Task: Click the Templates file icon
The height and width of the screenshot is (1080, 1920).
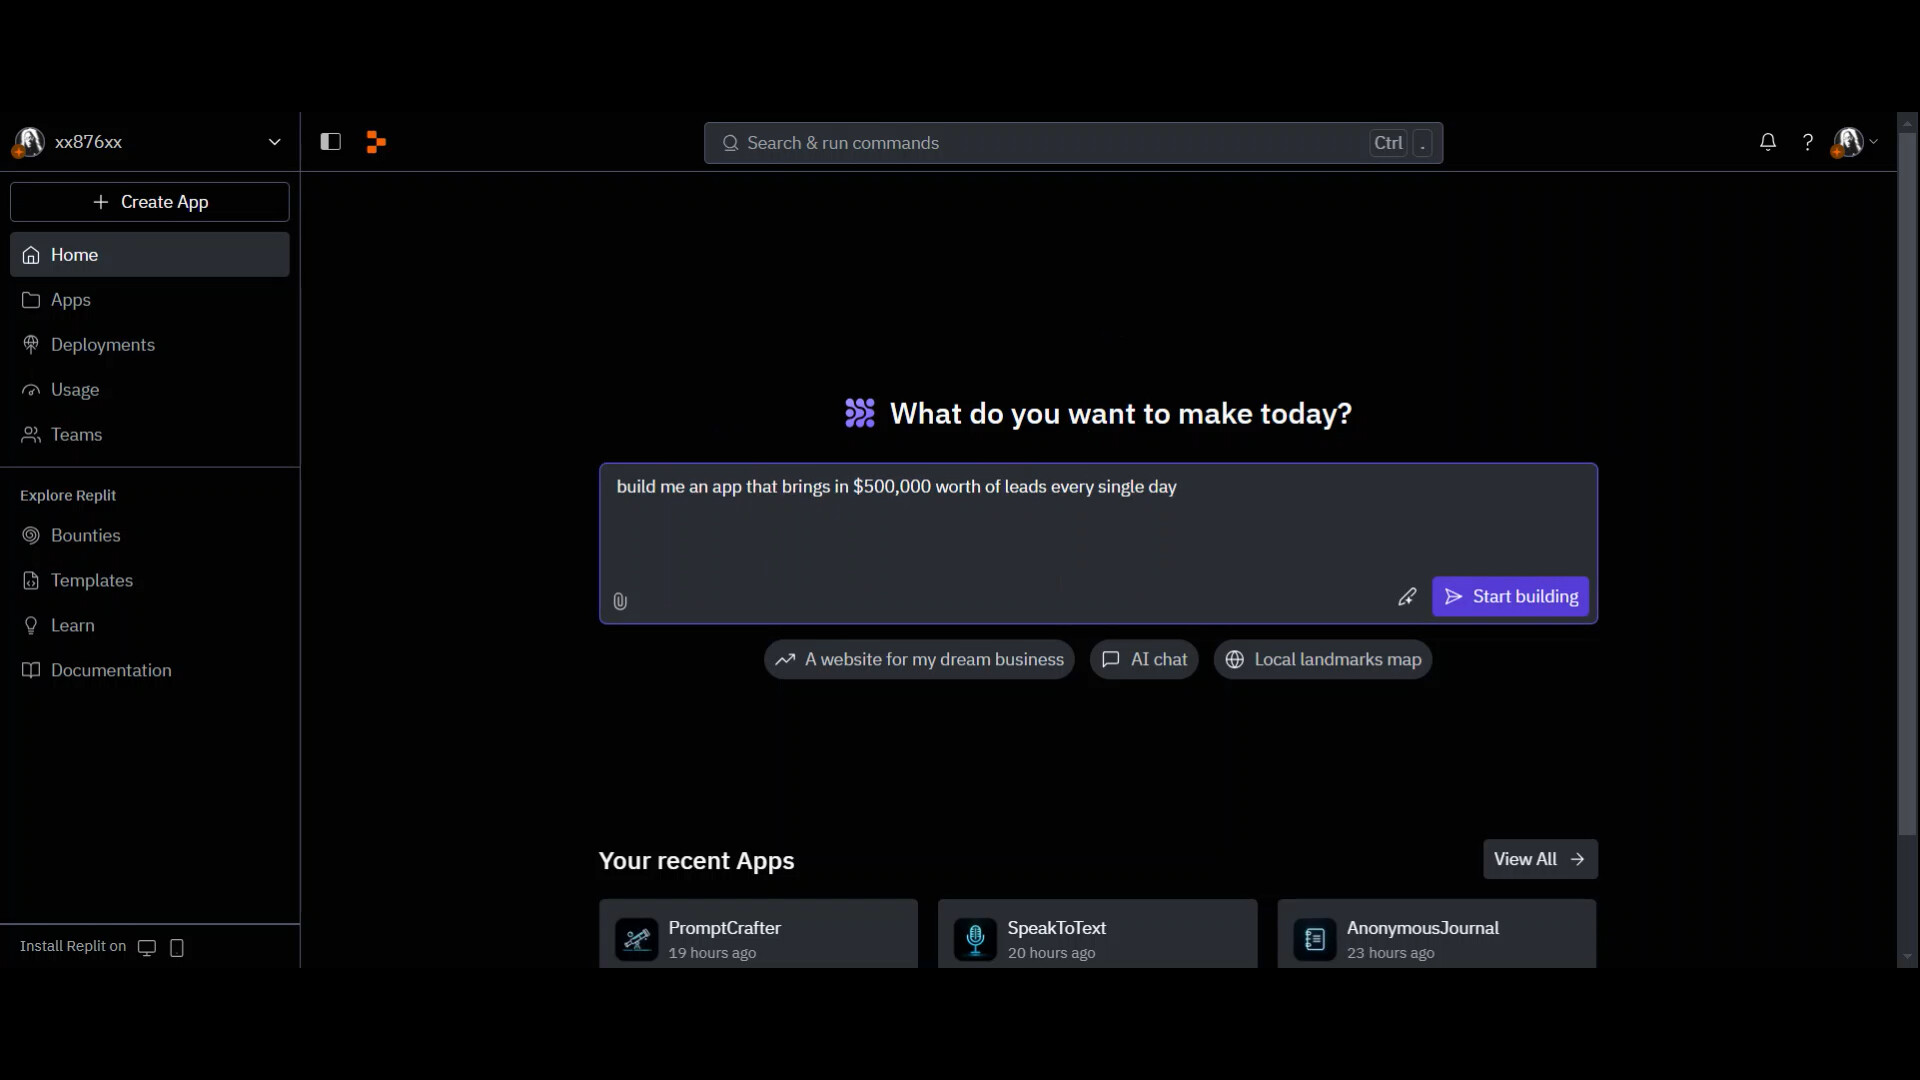Action: tap(31, 581)
